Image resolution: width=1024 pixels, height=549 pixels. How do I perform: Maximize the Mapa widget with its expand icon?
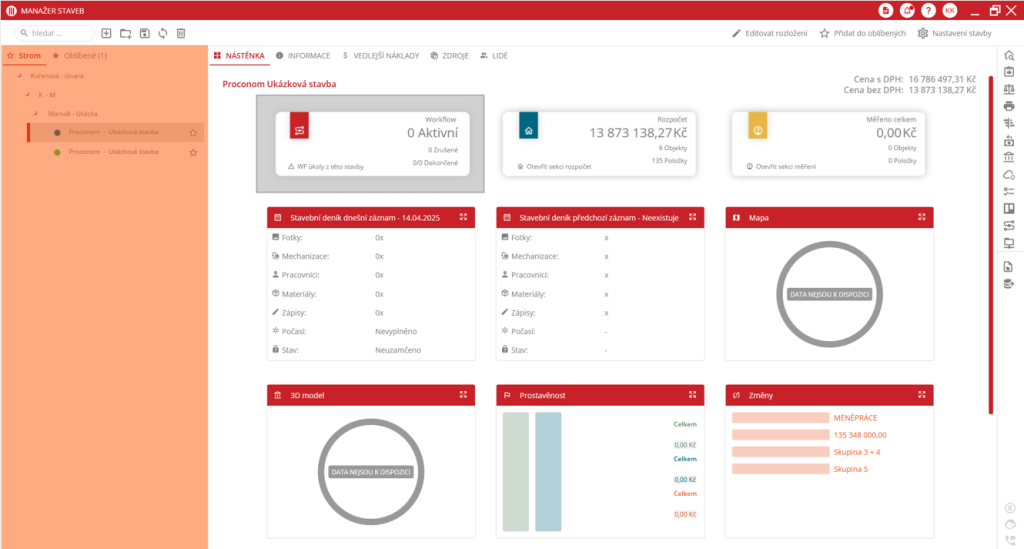921,217
